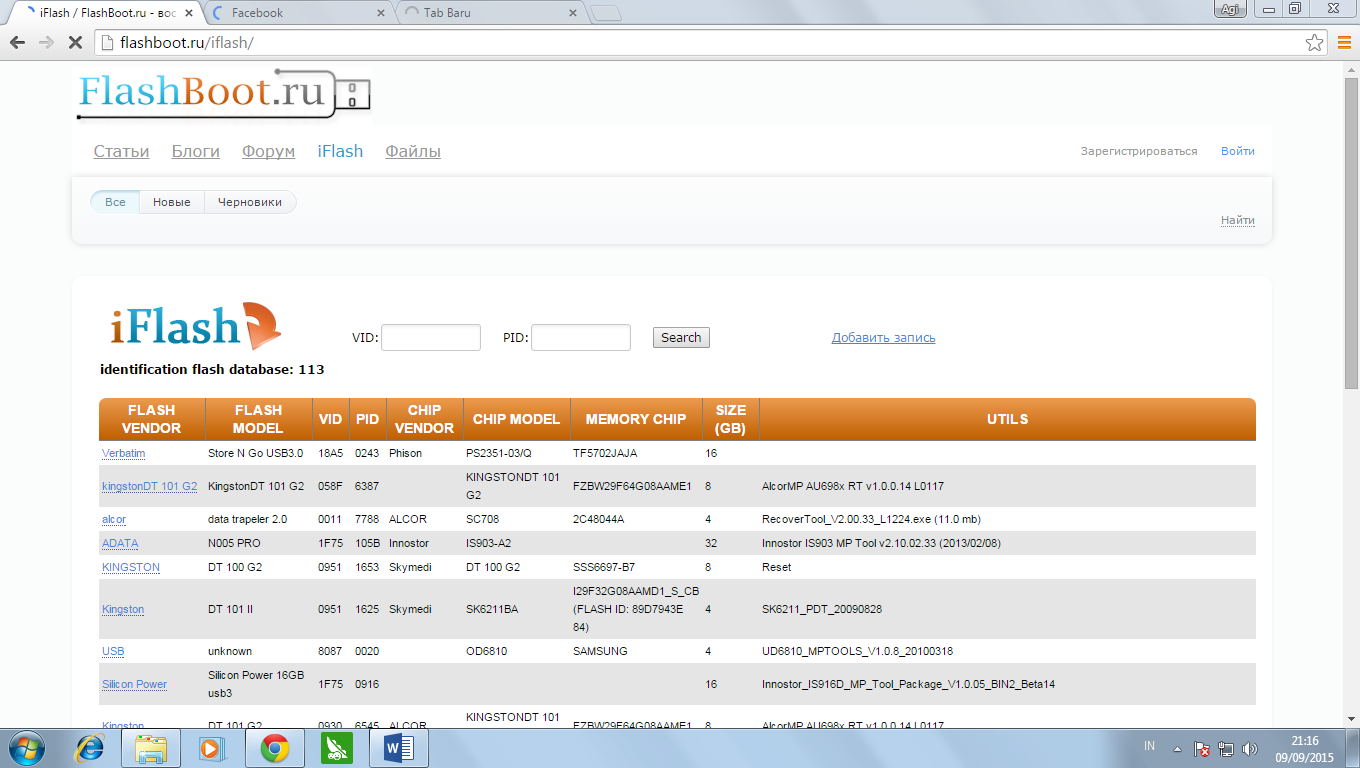
Task: Open Windows Start menu
Action: click(x=26, y=747)
